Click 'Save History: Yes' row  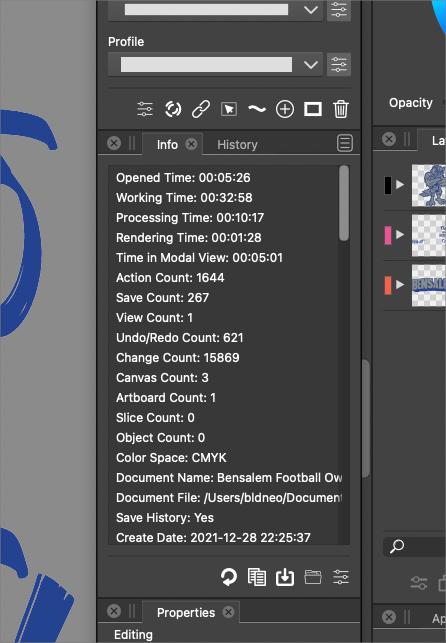click(165, 518)
